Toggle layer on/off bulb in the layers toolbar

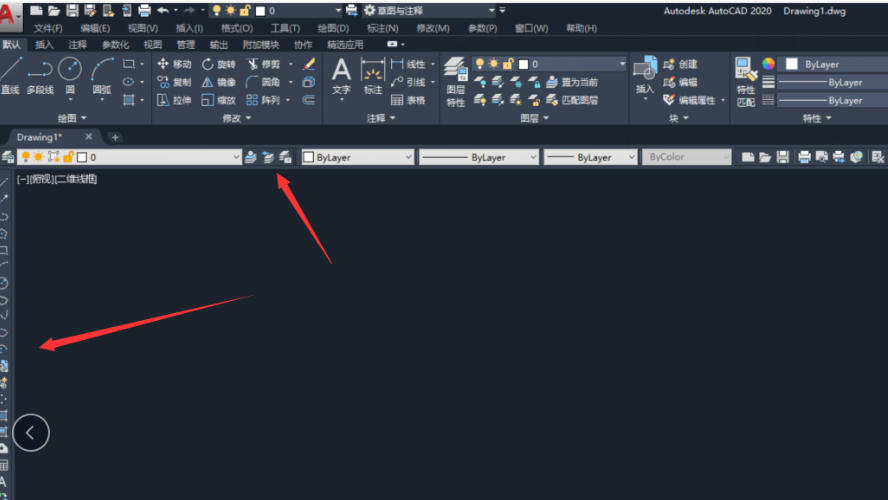coord(25,157)
